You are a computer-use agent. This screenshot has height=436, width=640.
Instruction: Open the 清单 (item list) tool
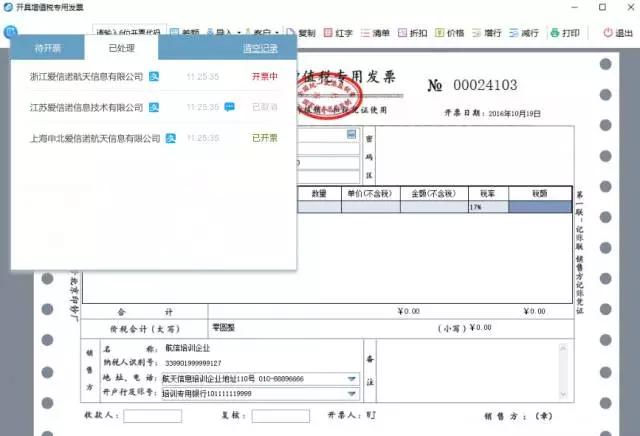[x=376, y=33]
